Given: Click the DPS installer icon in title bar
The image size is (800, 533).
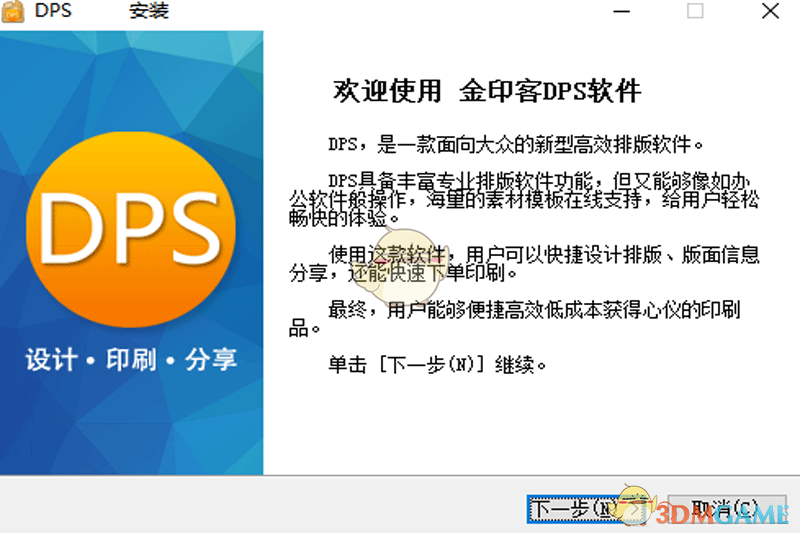Looking at the screenshot, I should [x=13, y=11].
